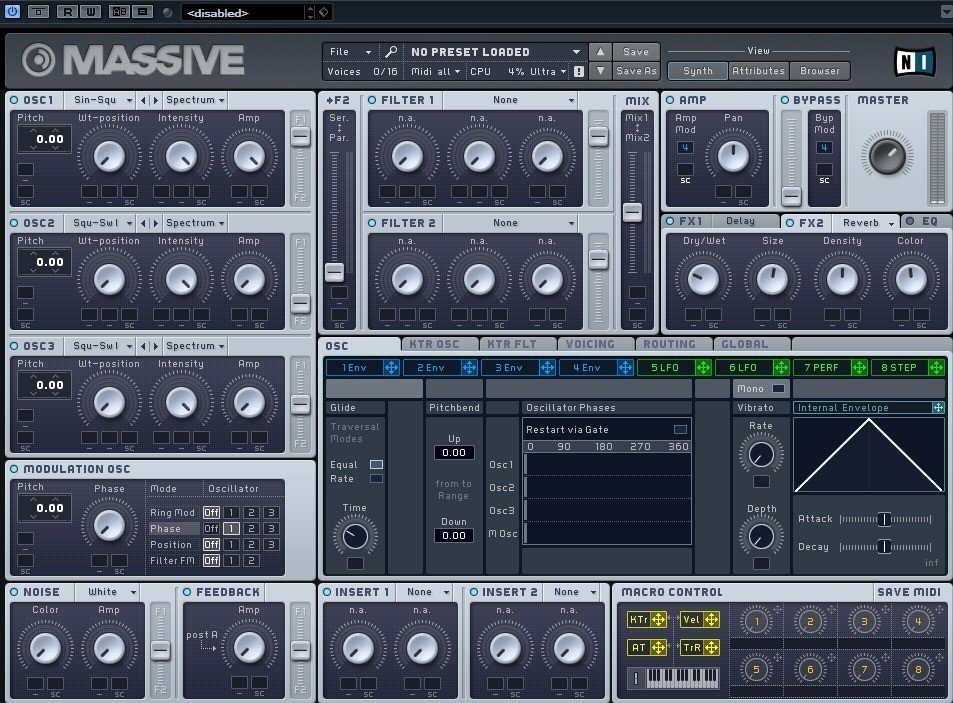Viewport: 953px width, 703px height.
Task: Open preset search magnifier icon
Action: 391,52
